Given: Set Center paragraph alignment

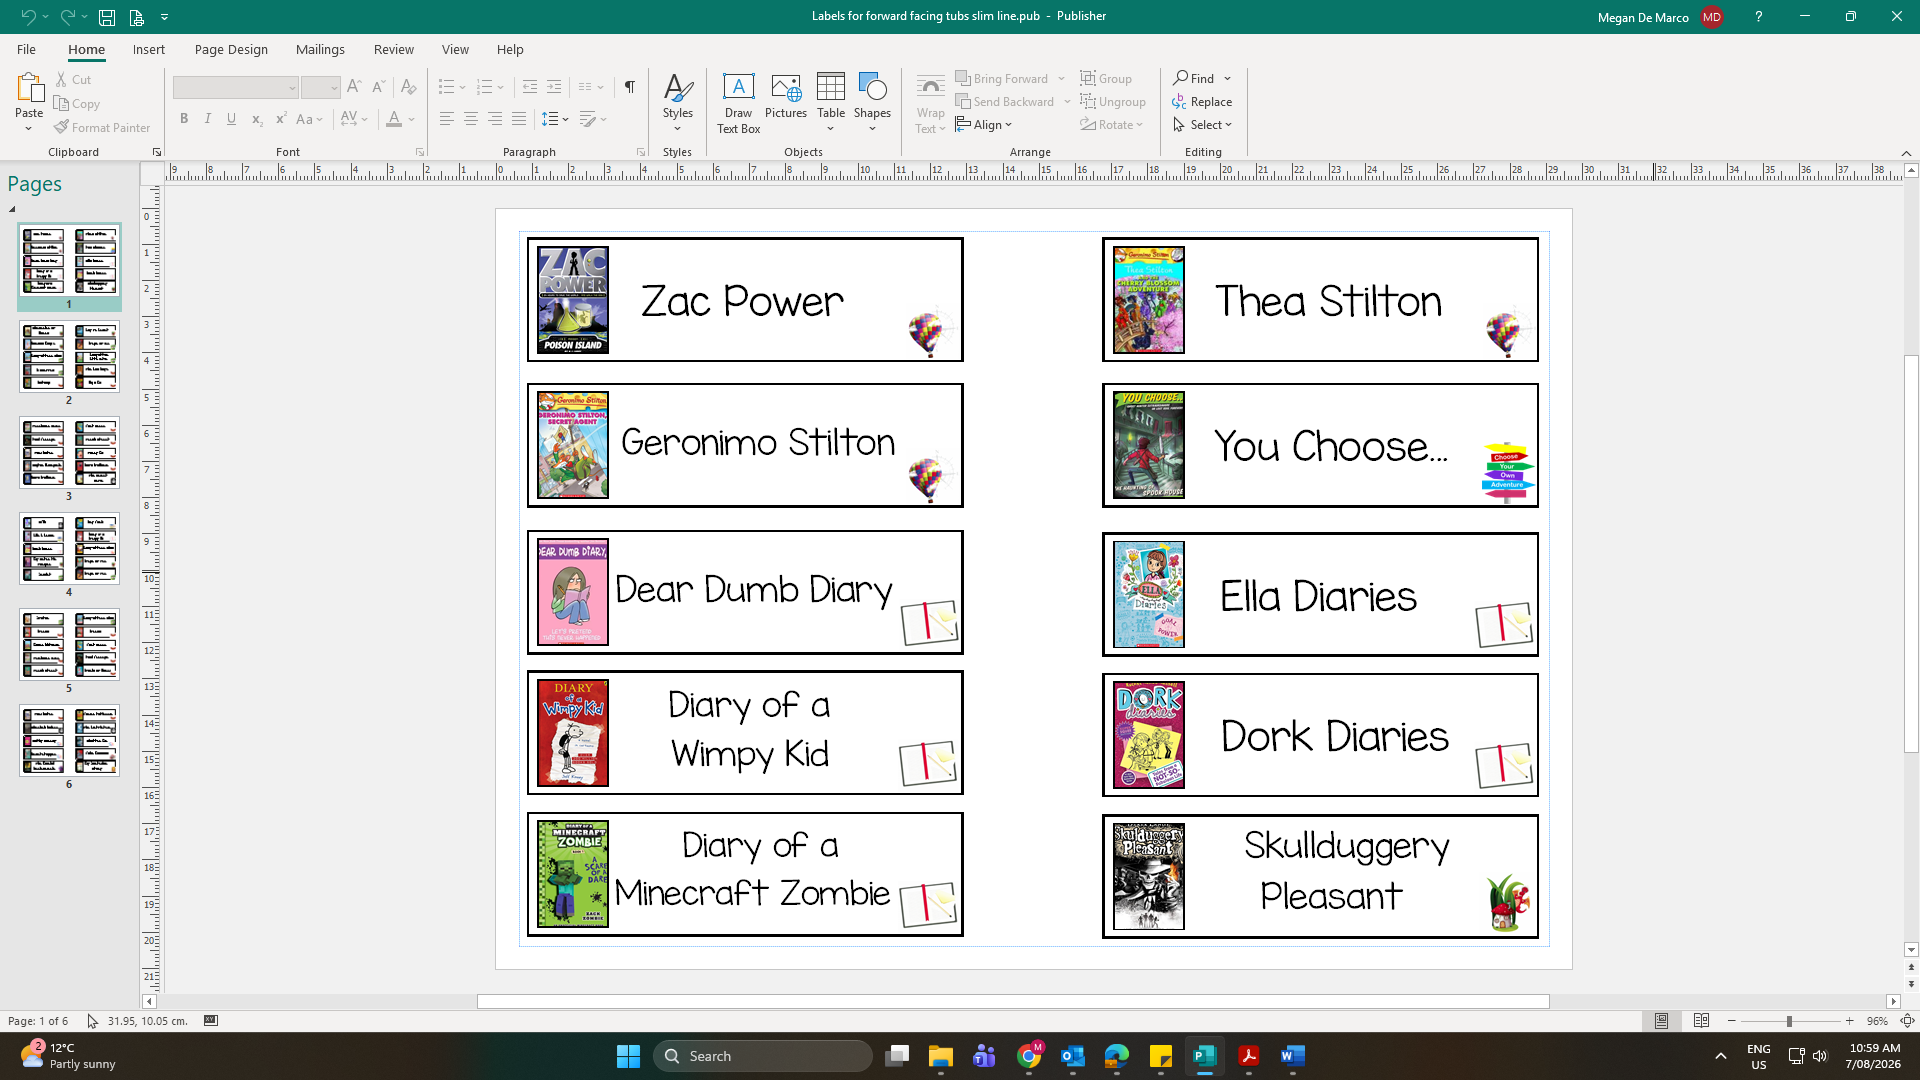Looking at the screenshot, I should pos(471,119).
